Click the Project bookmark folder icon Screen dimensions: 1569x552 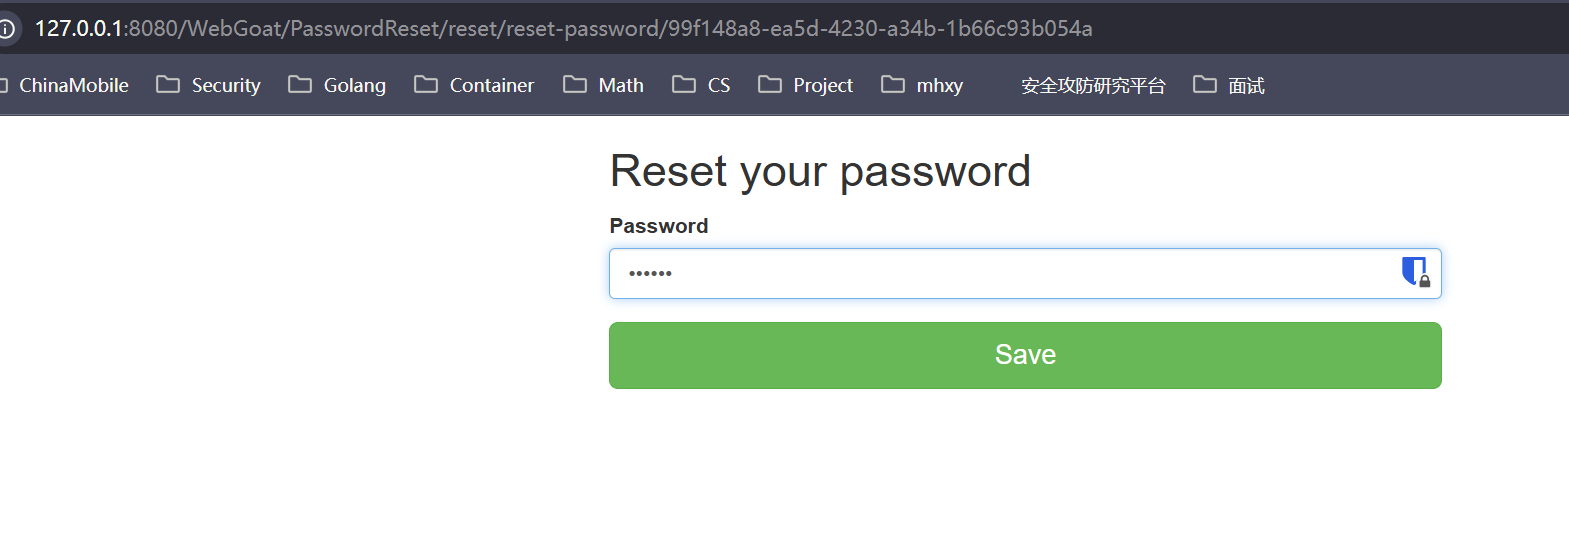click(770, 85)
